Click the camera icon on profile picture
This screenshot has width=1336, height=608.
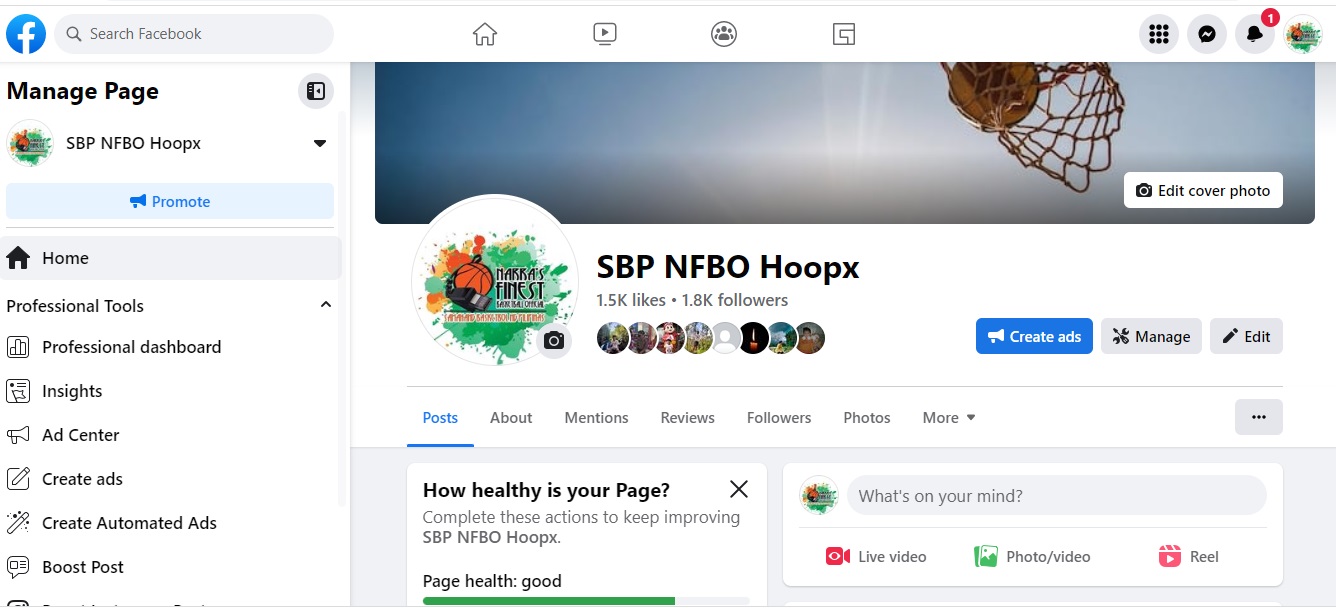tap(554, 341)
